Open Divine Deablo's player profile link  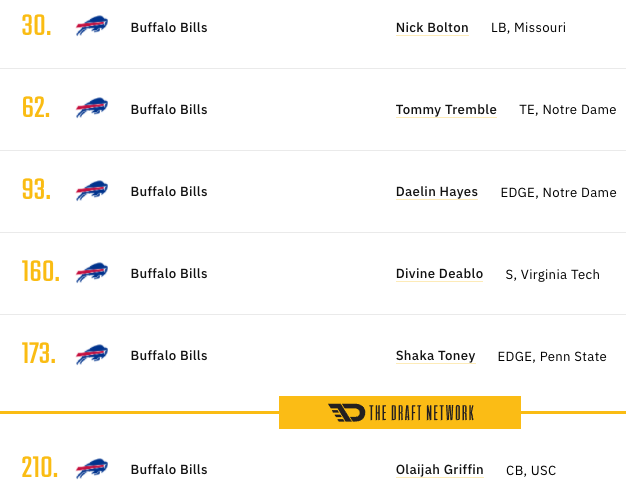coord(439,274)
